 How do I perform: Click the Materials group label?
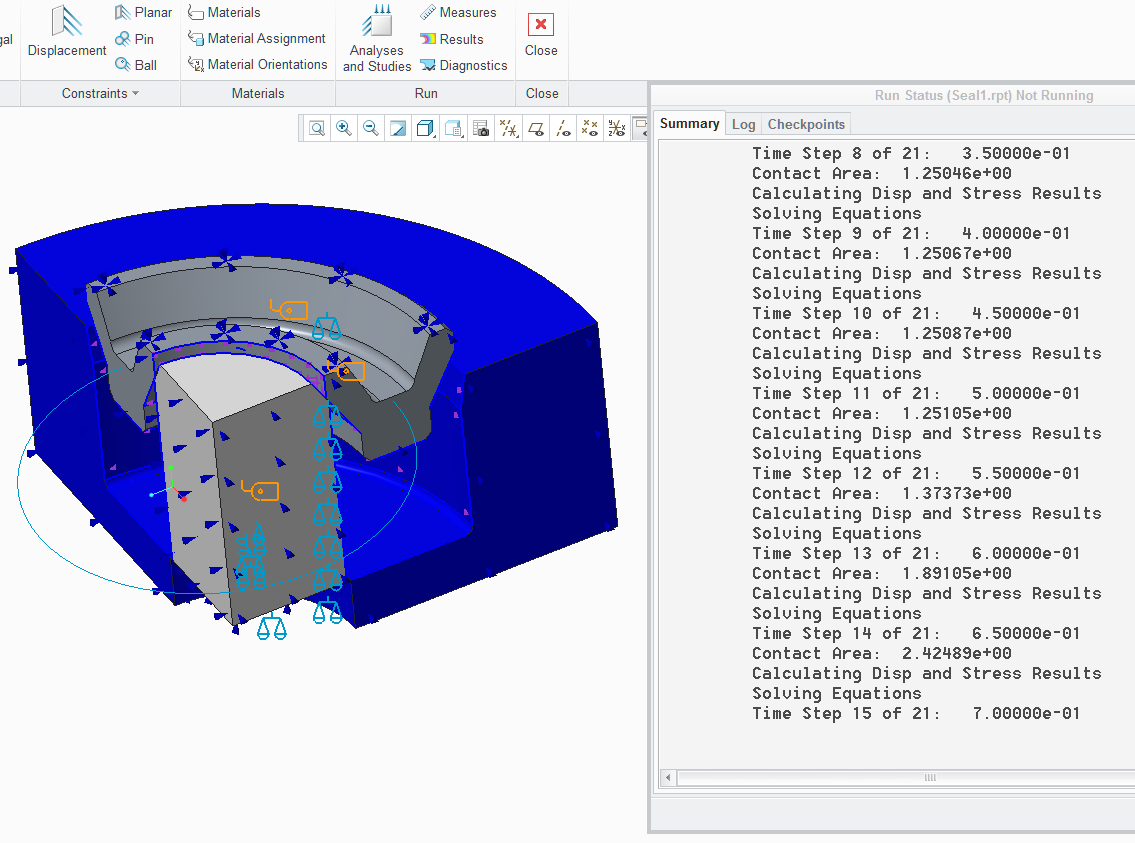click(x=258, y=93)
